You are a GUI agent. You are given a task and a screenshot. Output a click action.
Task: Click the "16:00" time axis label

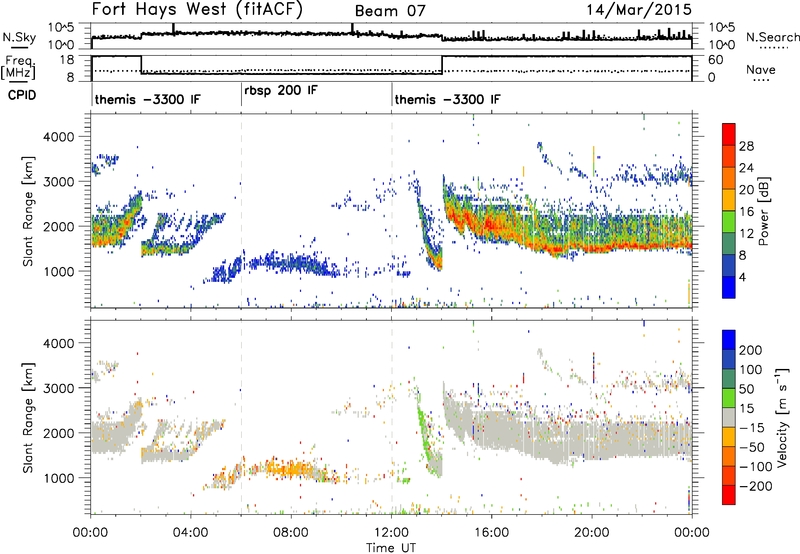[491, 533]
